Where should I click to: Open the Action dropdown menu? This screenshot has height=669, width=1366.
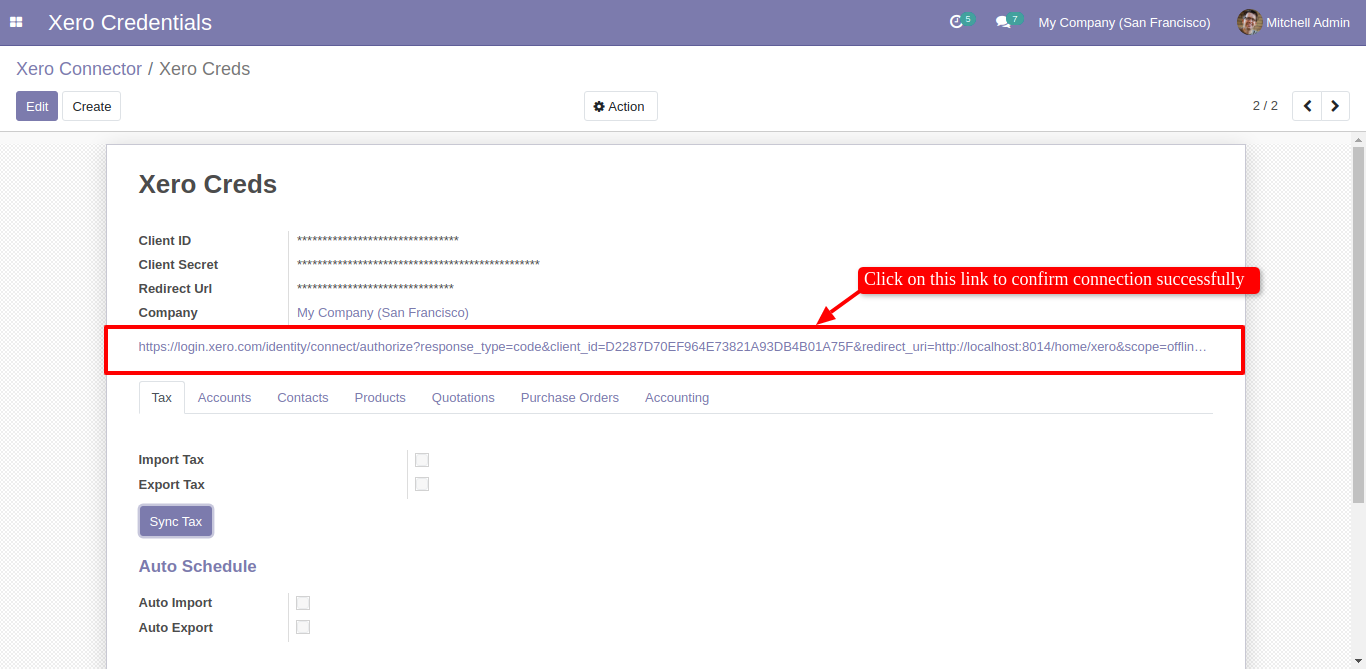(x=620, y=106)
